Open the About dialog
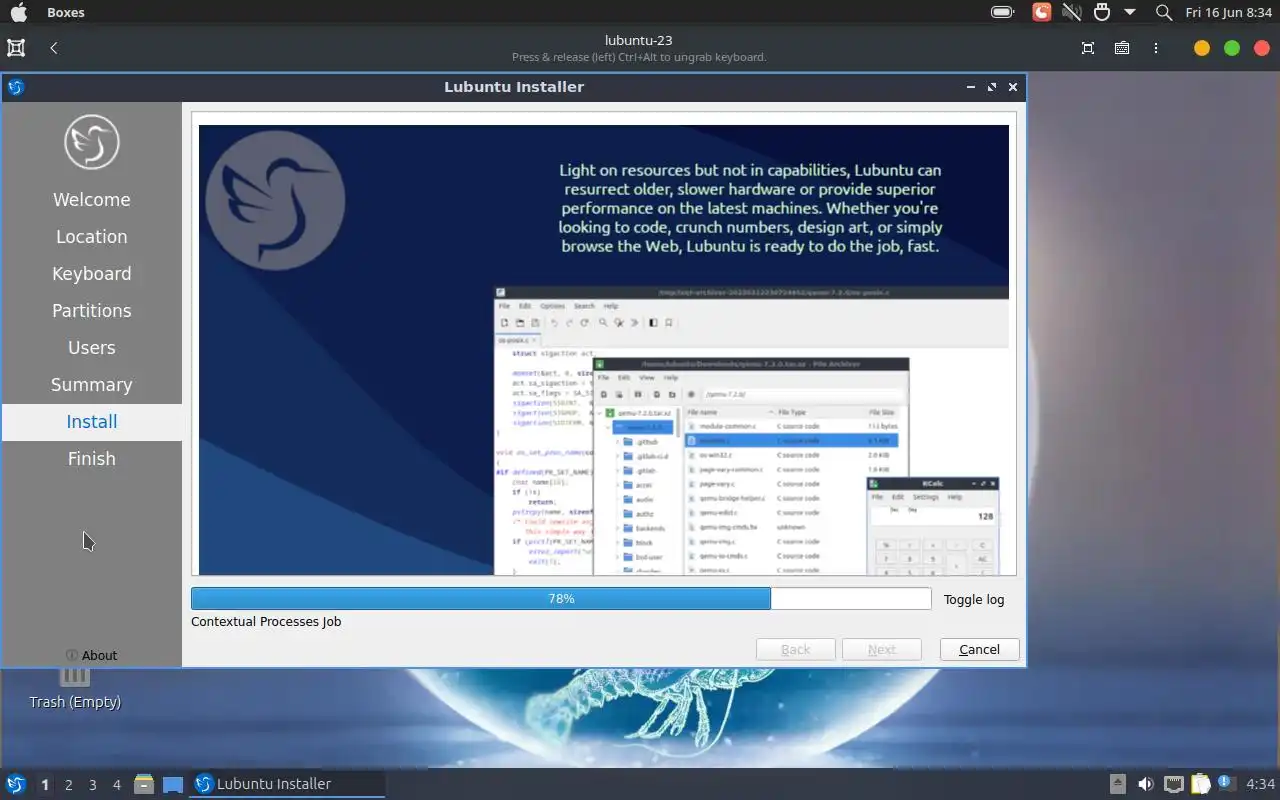Image resolution: width=1280 pixels, height=800 pixels. point(92,655)
